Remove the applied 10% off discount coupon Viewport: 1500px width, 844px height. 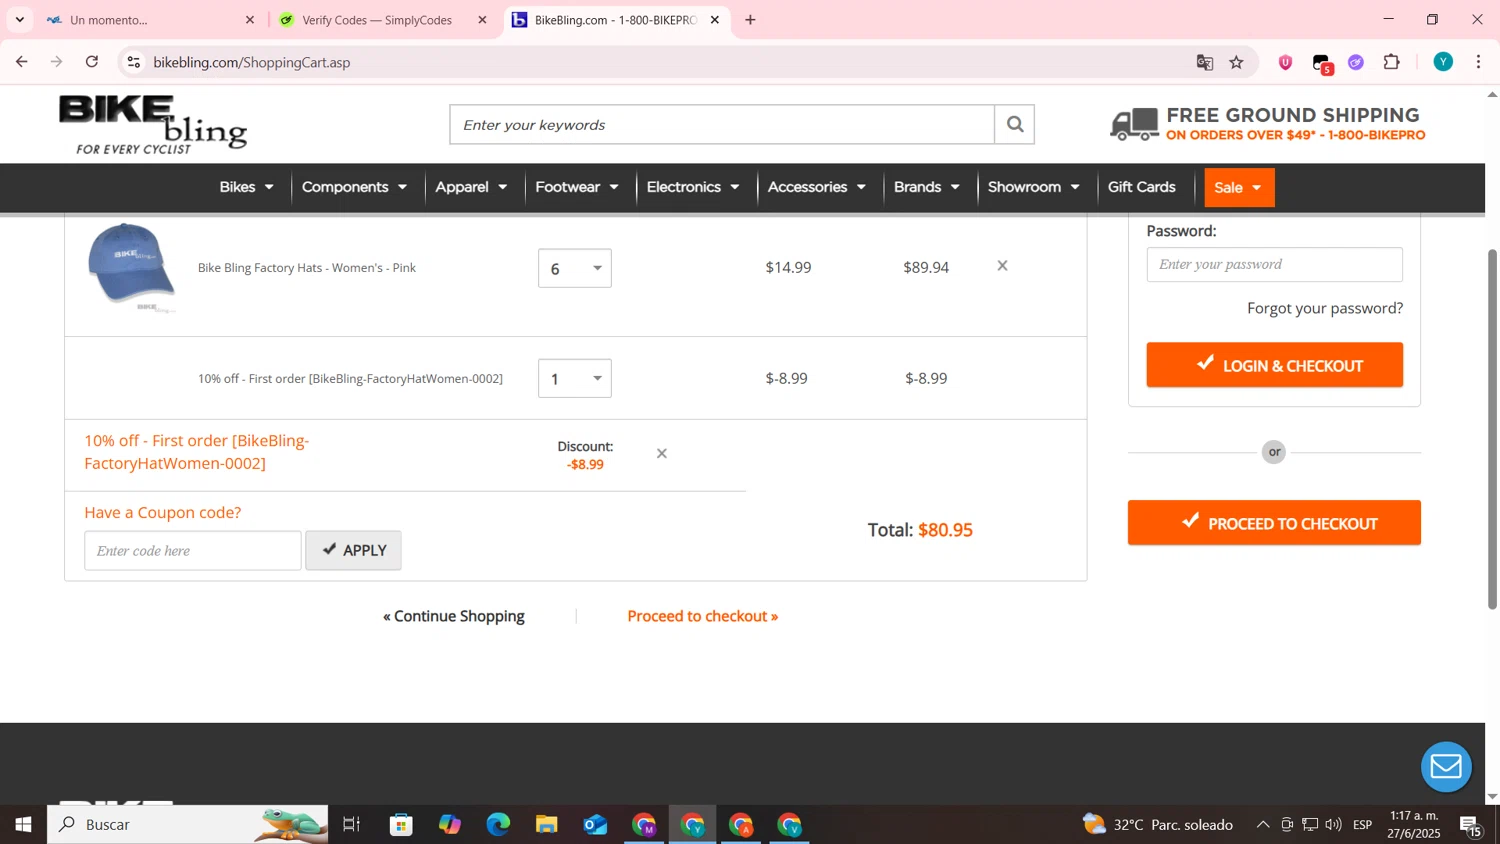(x=661, y=454)
